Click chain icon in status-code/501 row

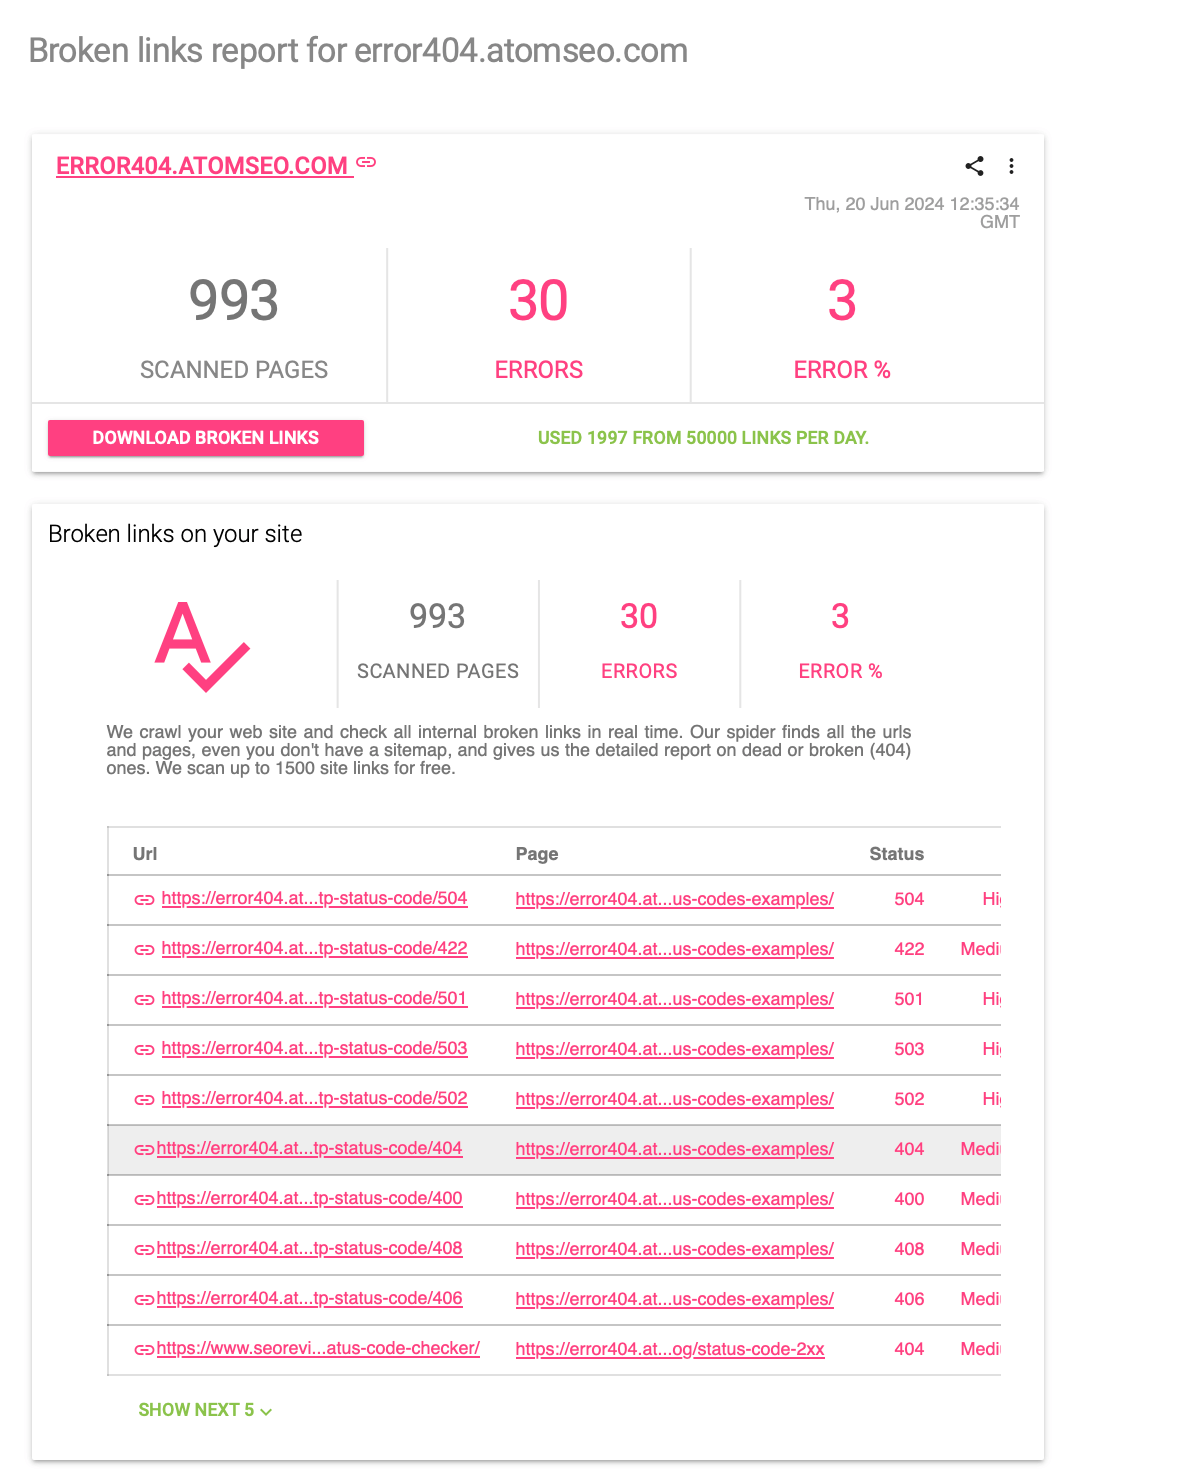coord(144,999)
